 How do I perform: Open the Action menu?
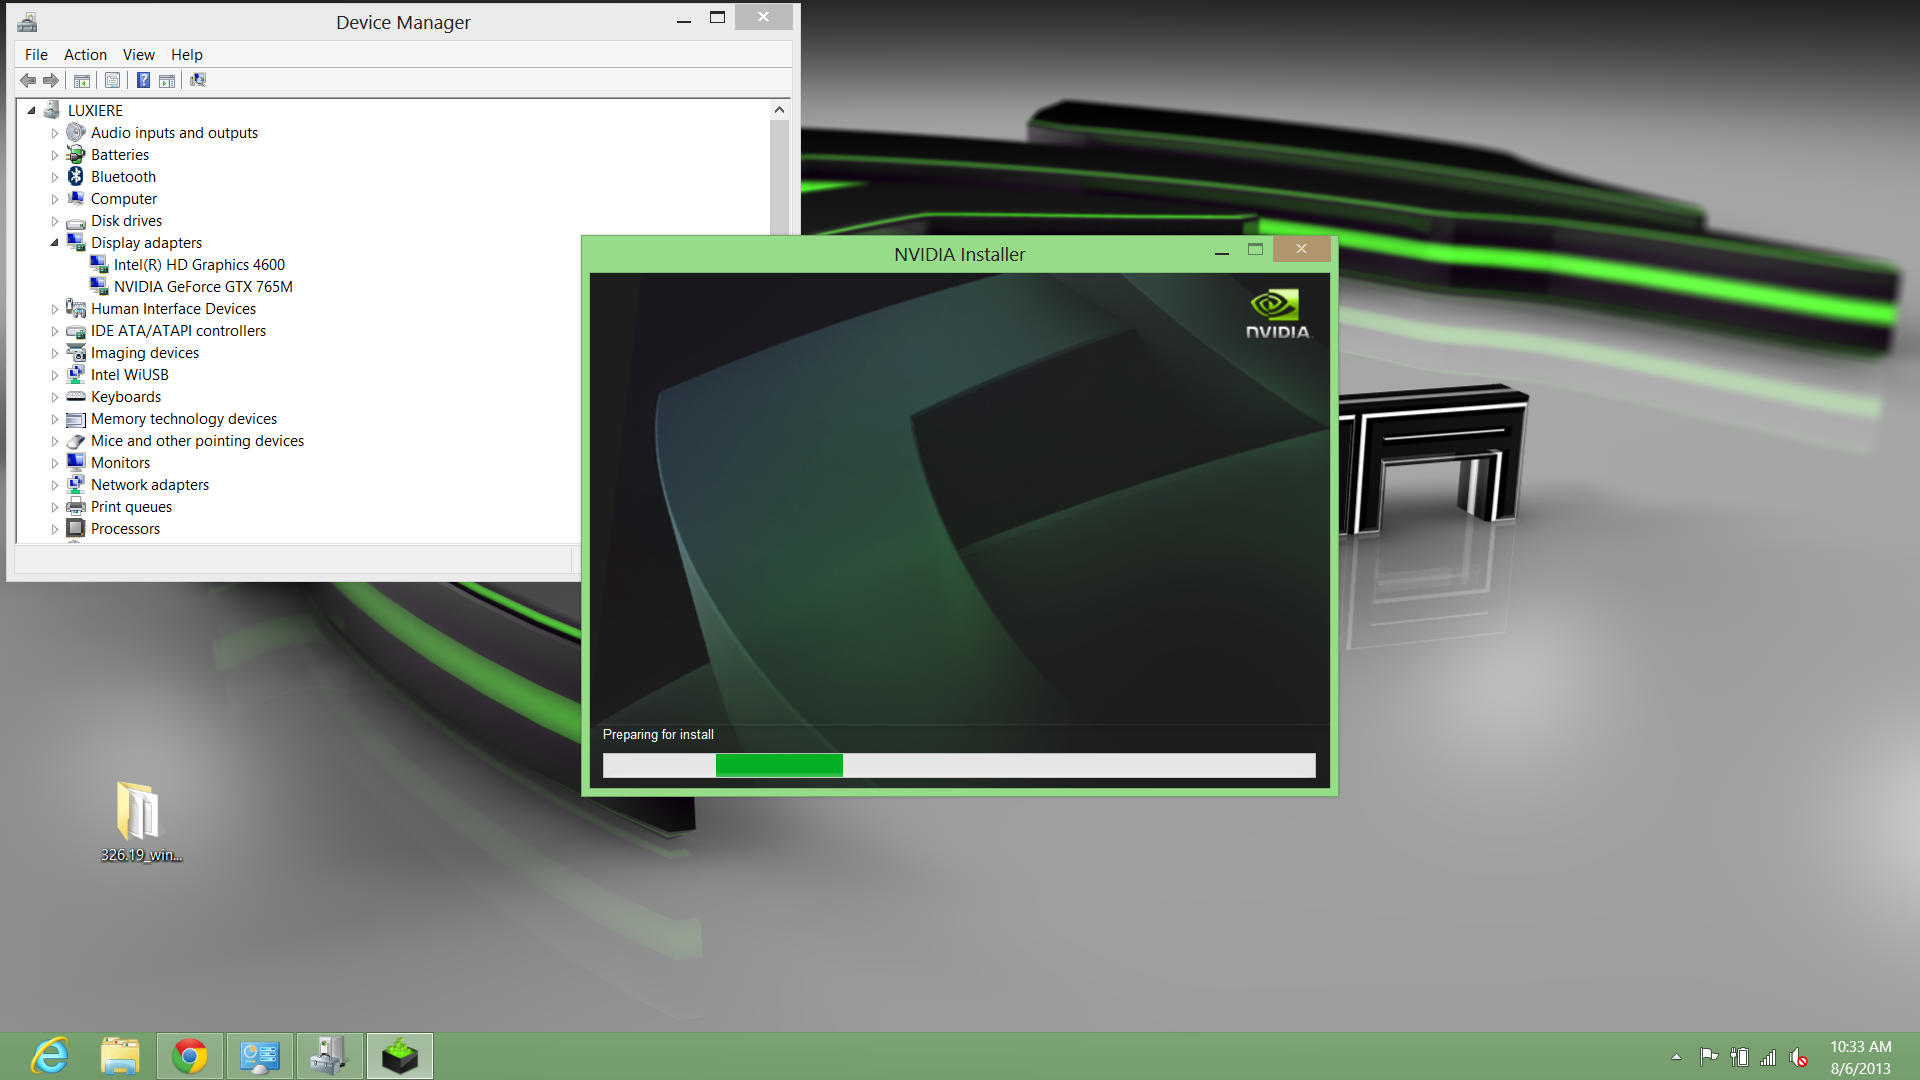pos(85,55)
